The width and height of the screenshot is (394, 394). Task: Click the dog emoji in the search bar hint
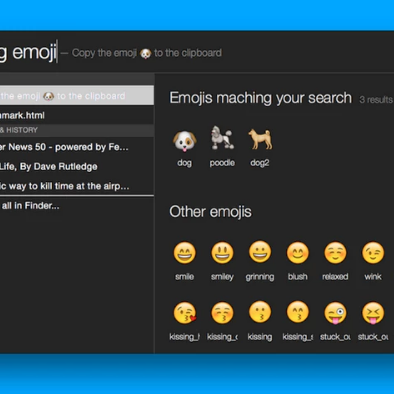[145, 53]
